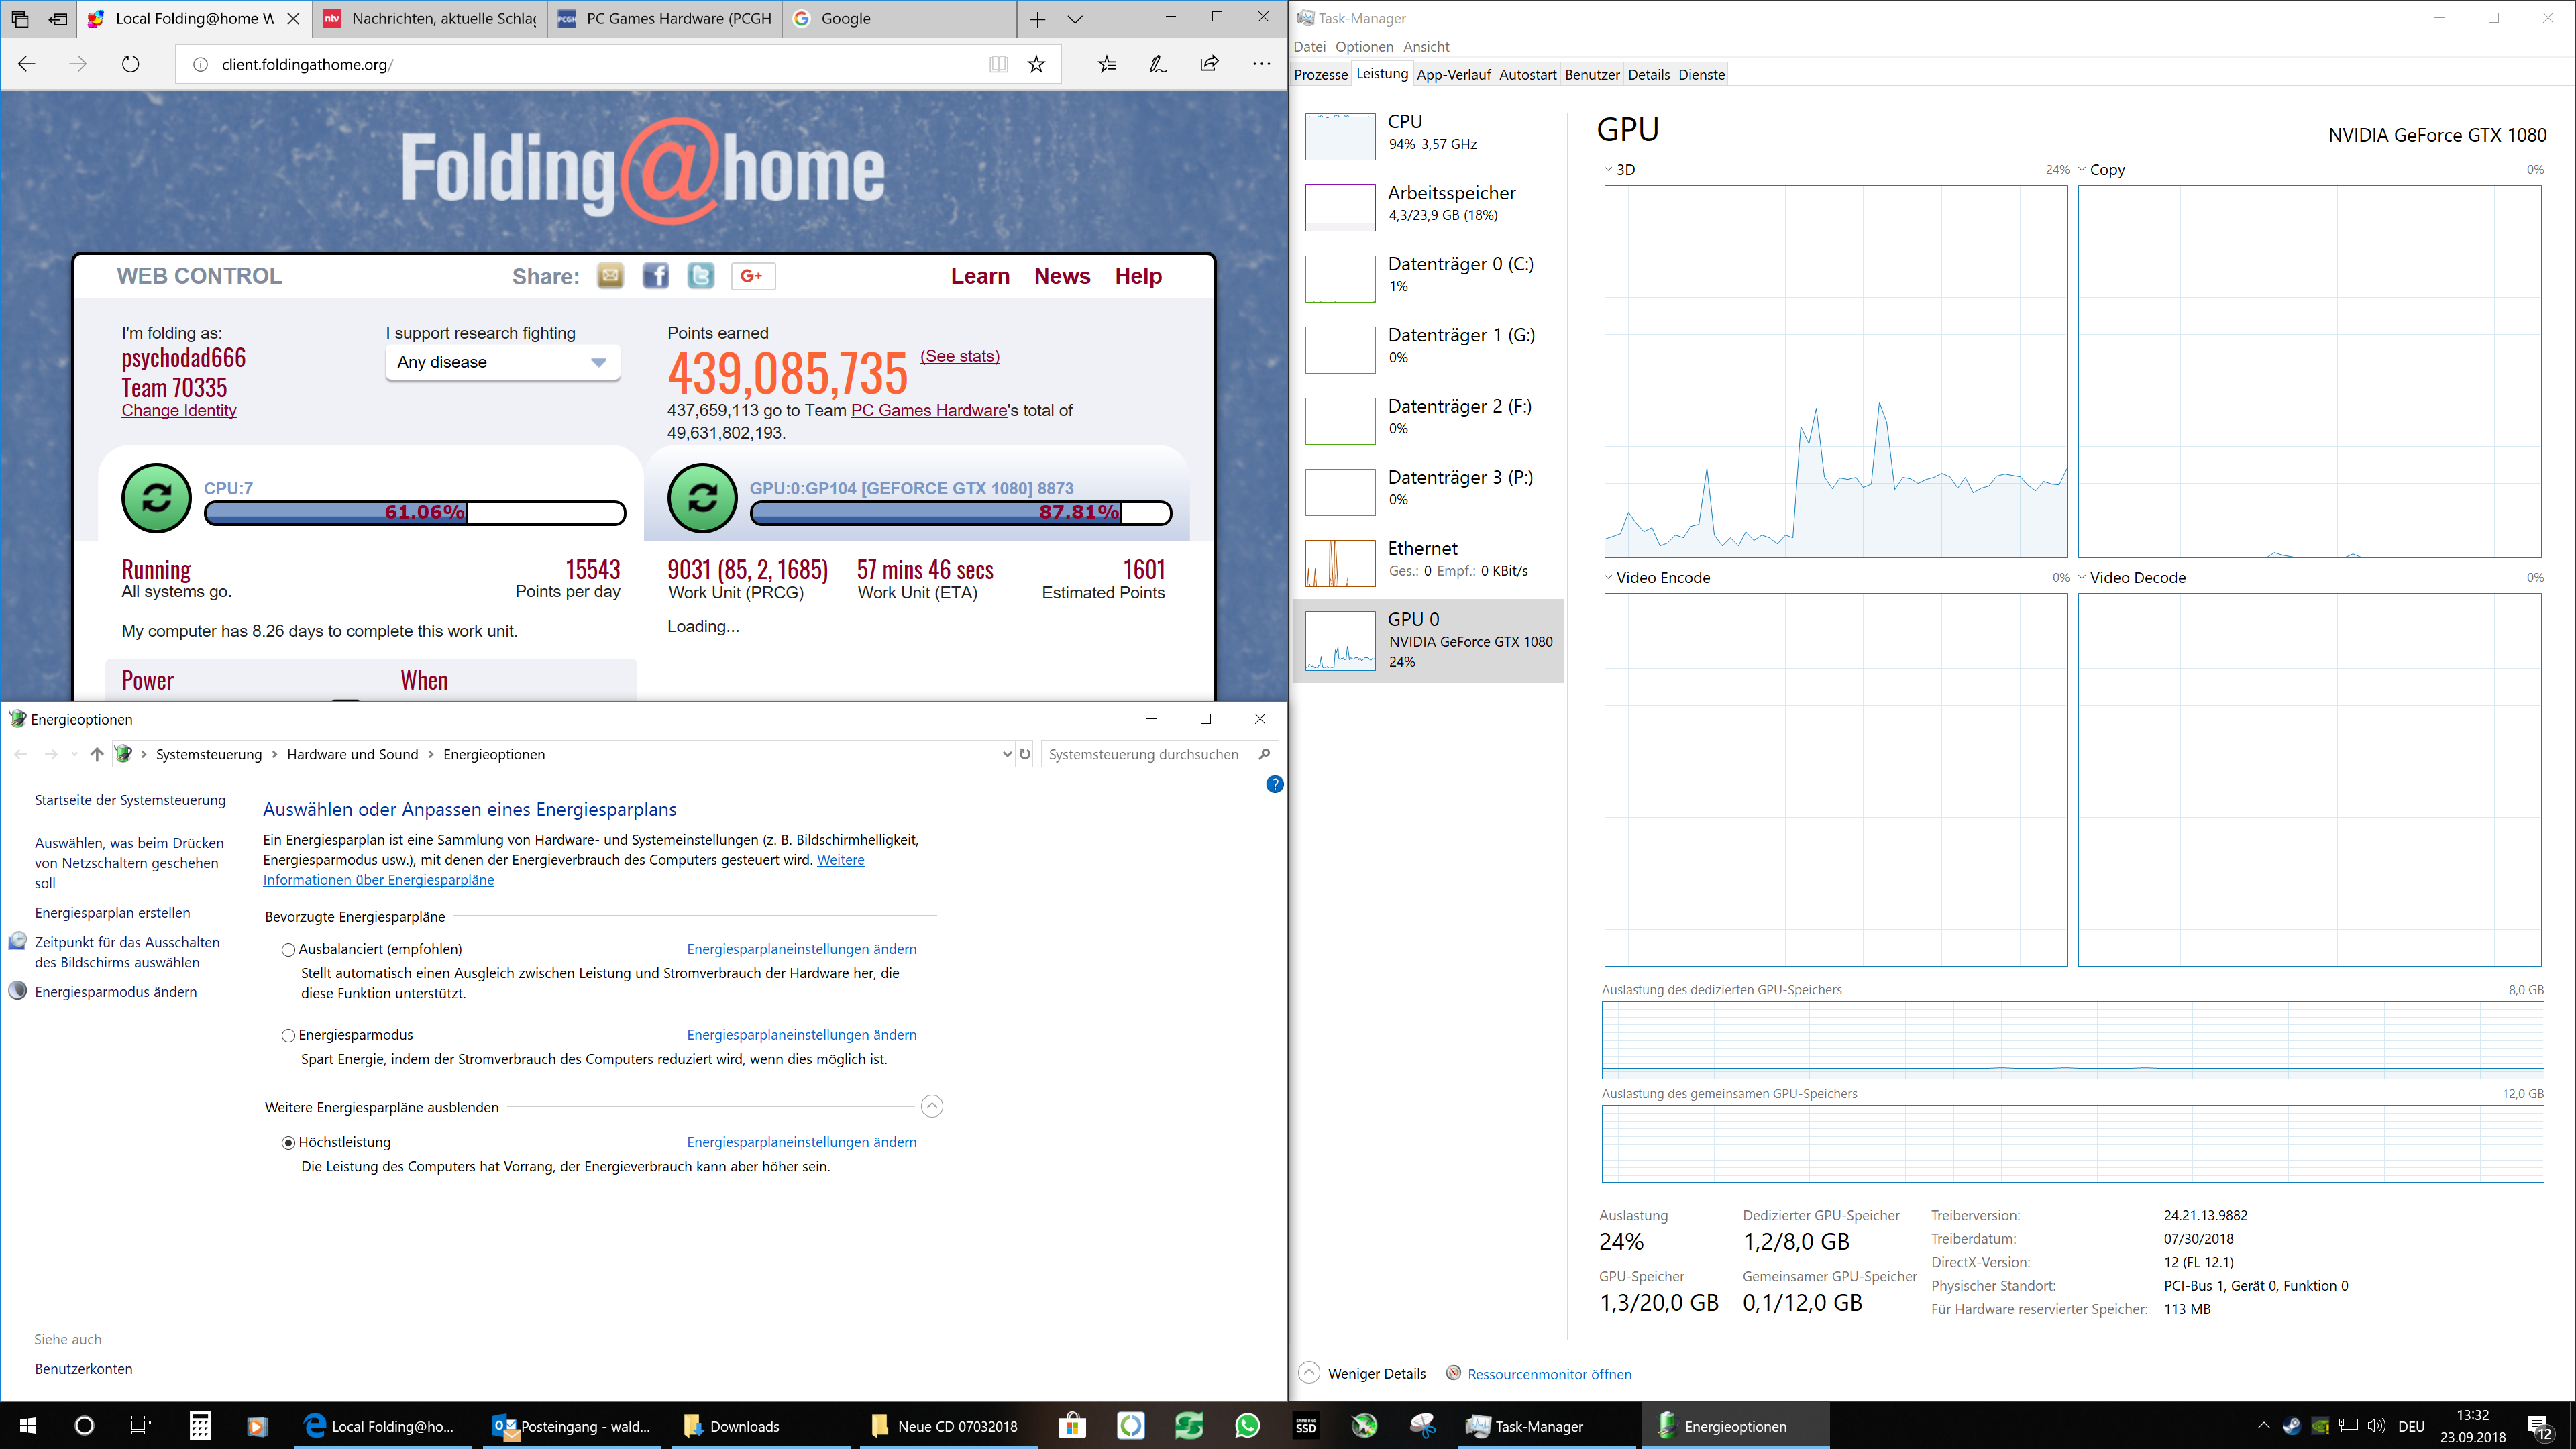The height and width of the screenshot is (1449, 2576).
Task: Add page to favorites star
Action: tap(1036, 64)
